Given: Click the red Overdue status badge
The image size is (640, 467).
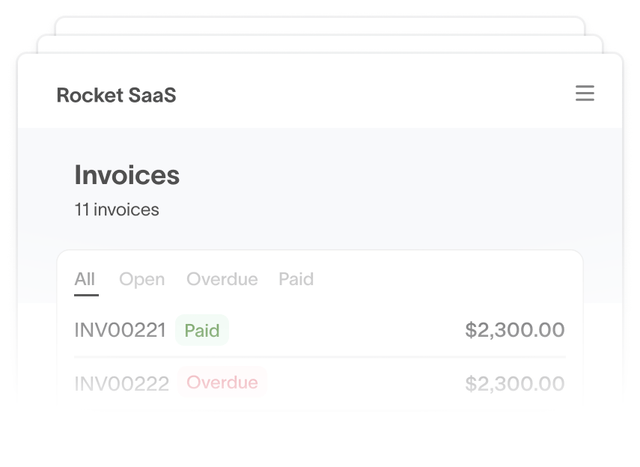Looking at the screenshot, I should pyautogui.click(x=222, y=383).
